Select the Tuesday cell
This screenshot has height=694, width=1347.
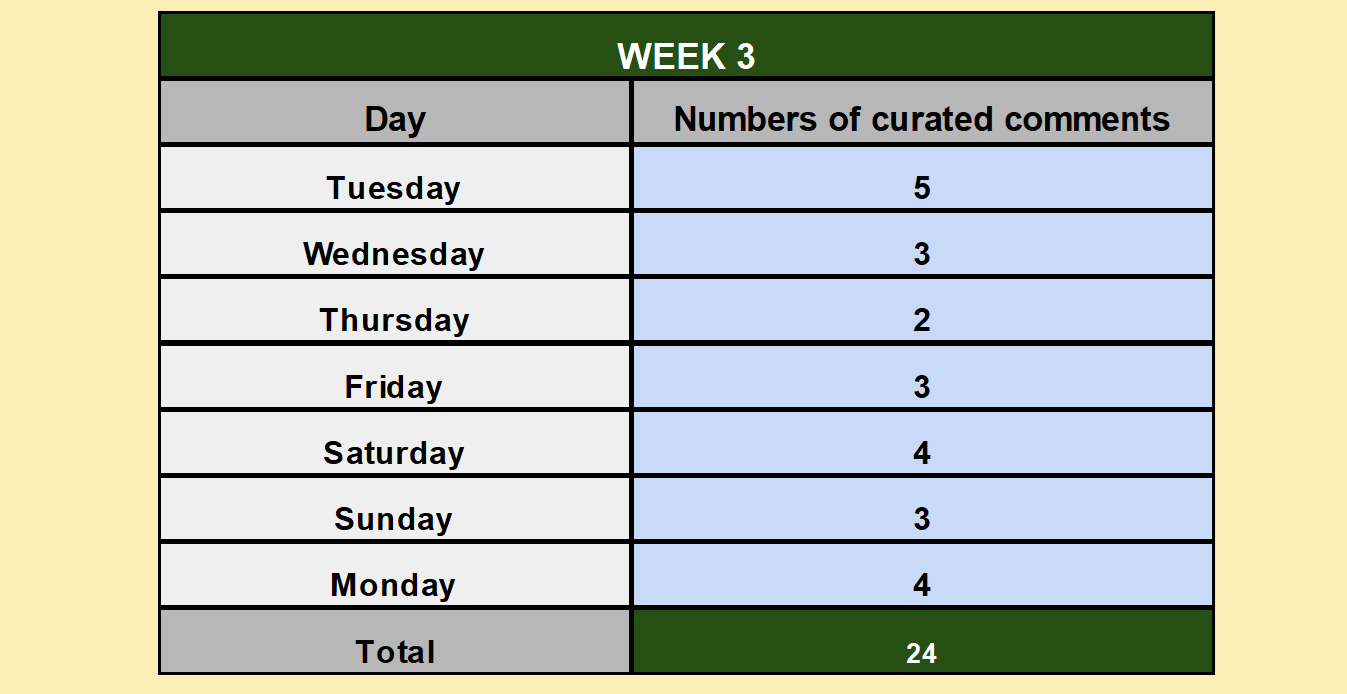click(395, 178)
